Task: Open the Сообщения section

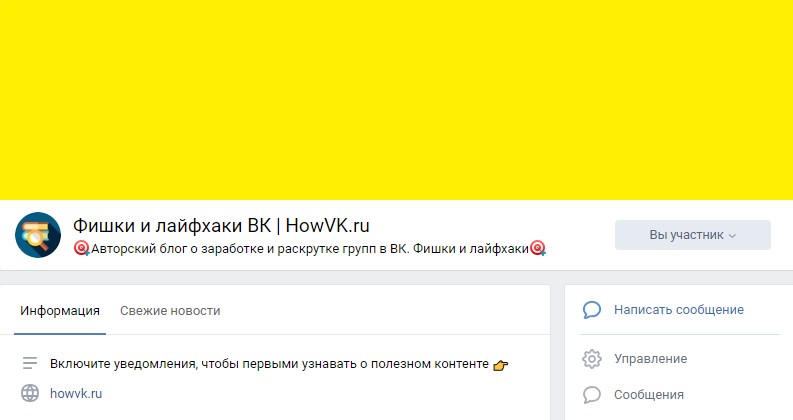Action: point(649,395)
